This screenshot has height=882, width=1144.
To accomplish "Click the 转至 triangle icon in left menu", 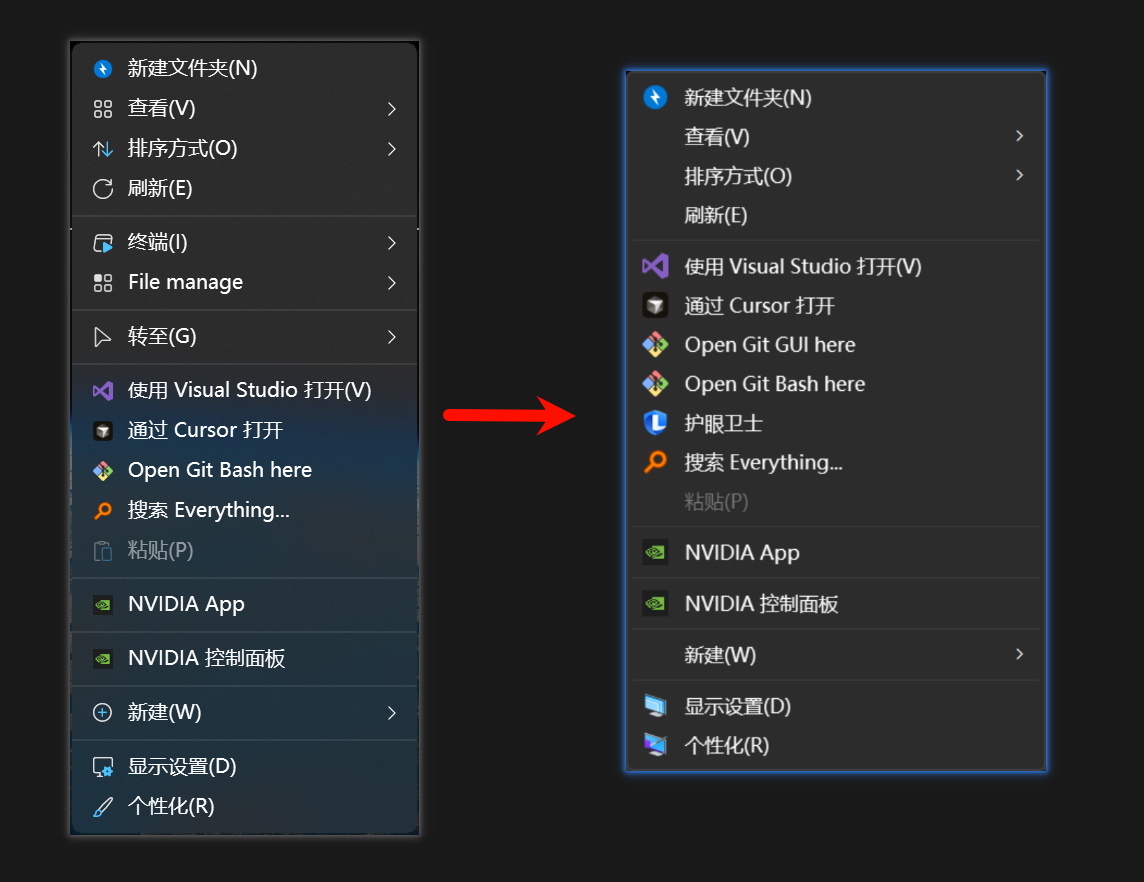I will [103, 337].
